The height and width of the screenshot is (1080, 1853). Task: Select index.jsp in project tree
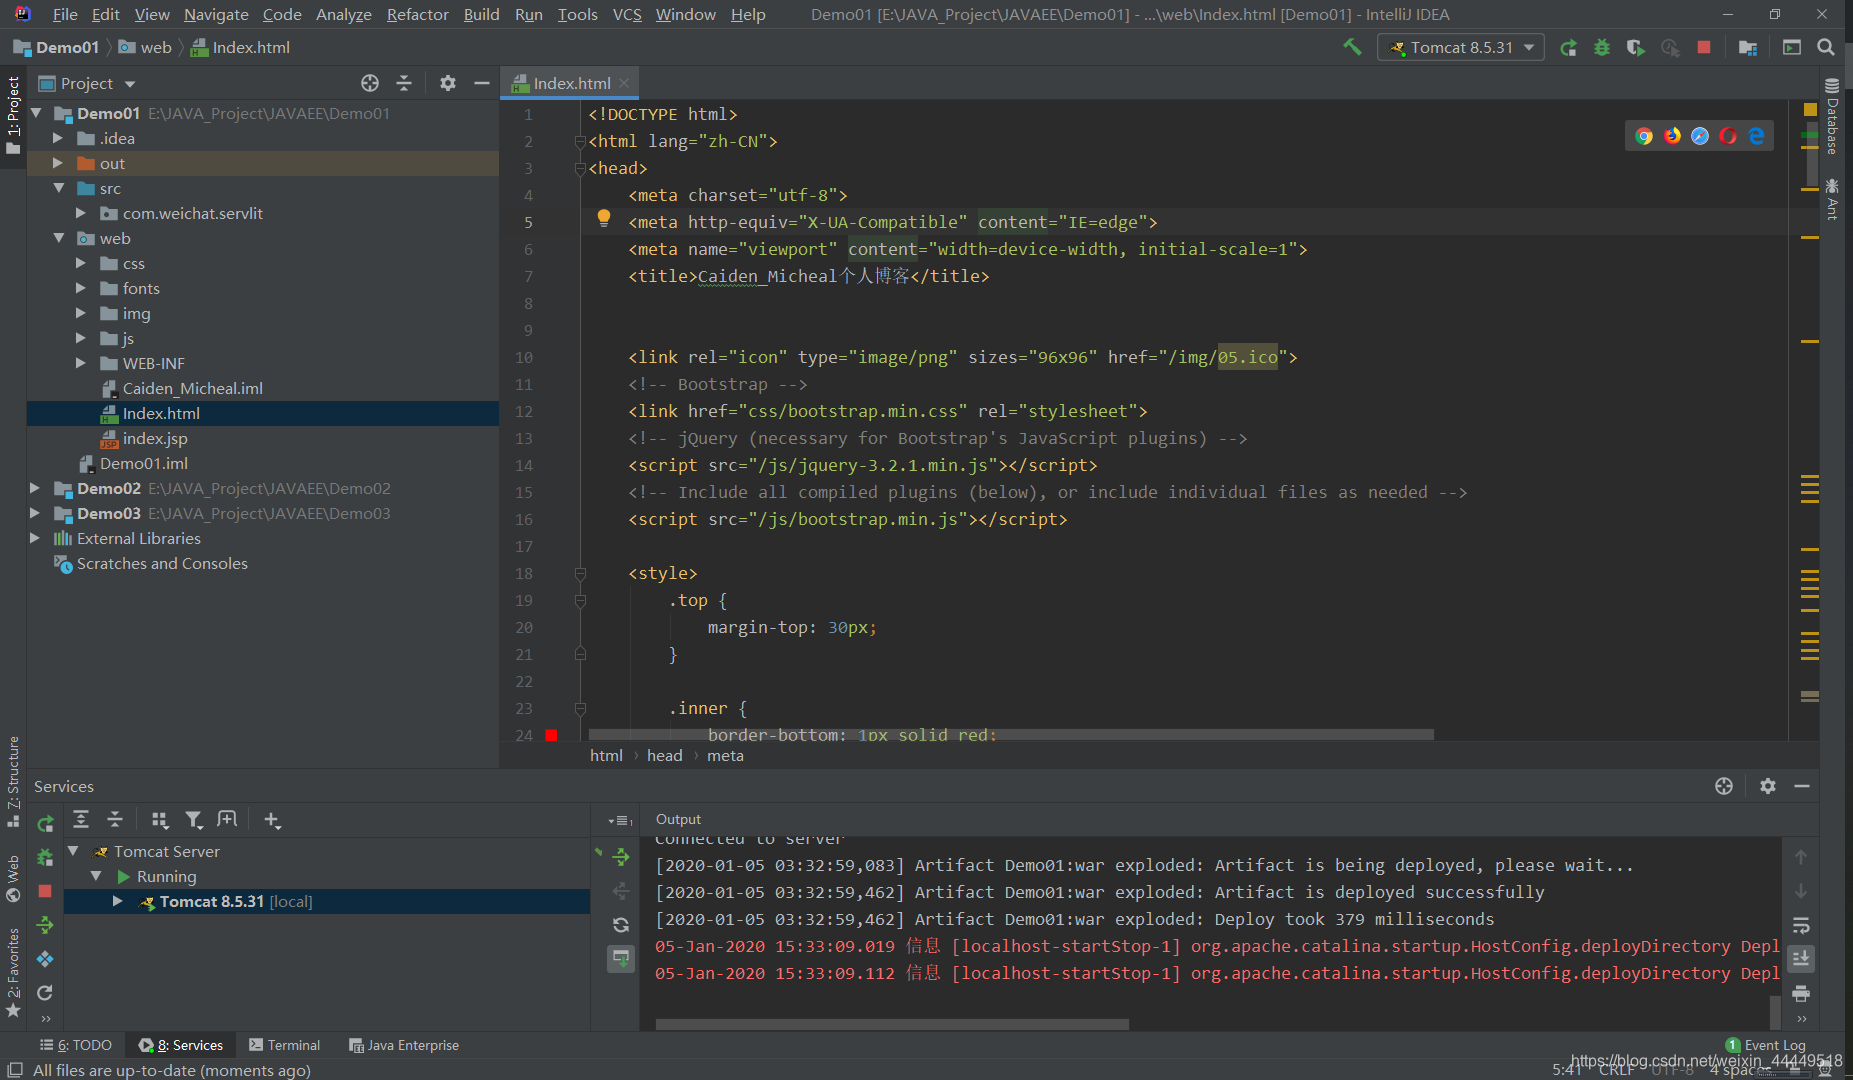154,438
